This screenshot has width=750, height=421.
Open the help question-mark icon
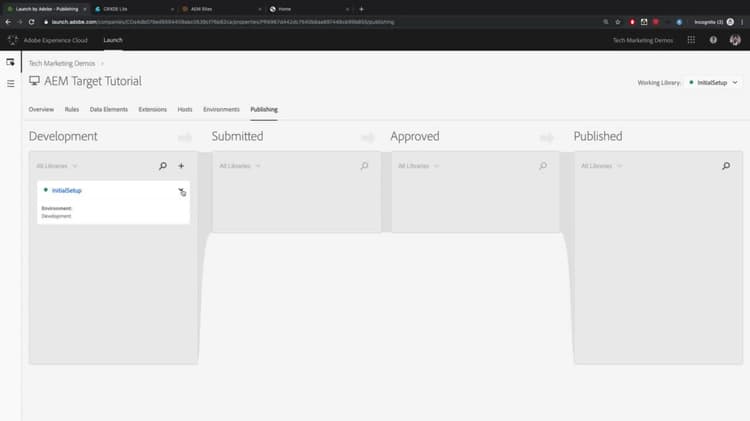coord(713,40)
